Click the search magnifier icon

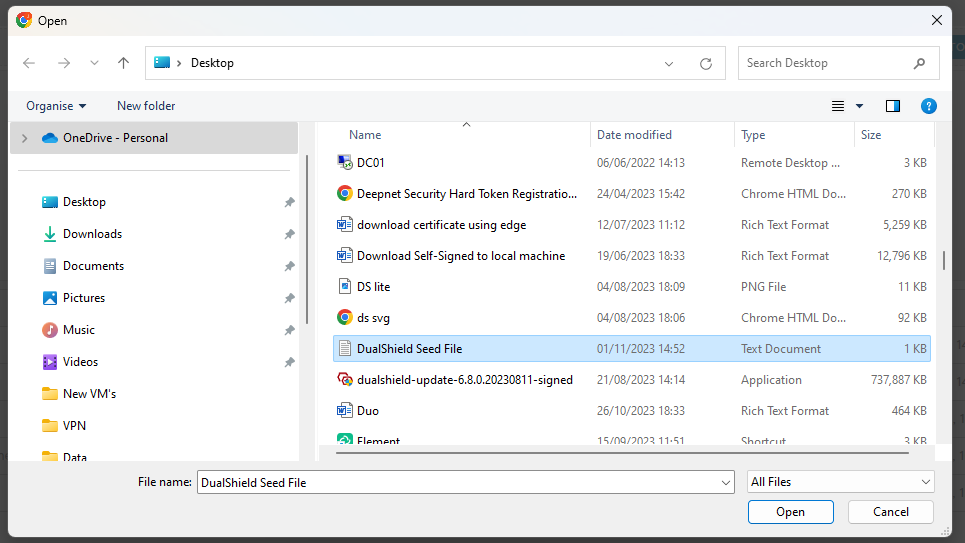click(919, 63)
